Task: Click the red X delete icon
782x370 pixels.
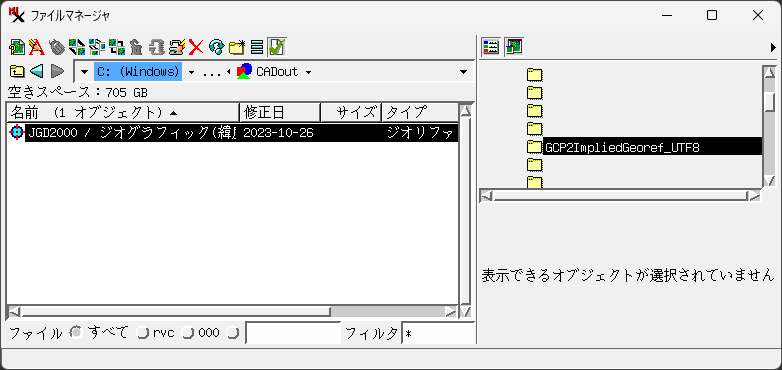Action: pos(196,47)
